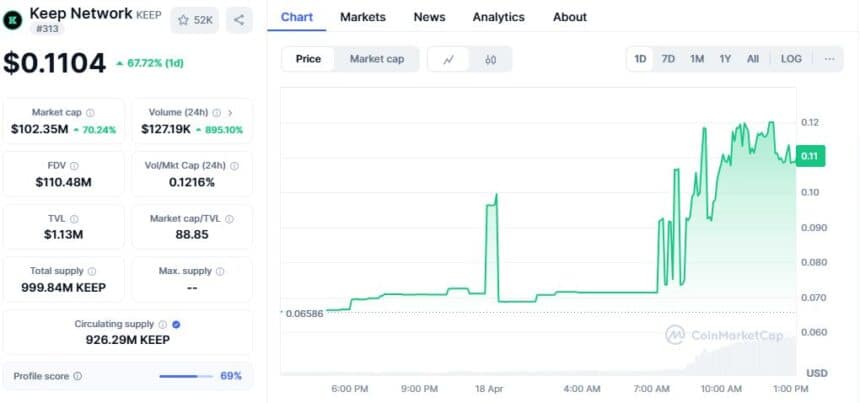Set chart range to All

[753, 59]
